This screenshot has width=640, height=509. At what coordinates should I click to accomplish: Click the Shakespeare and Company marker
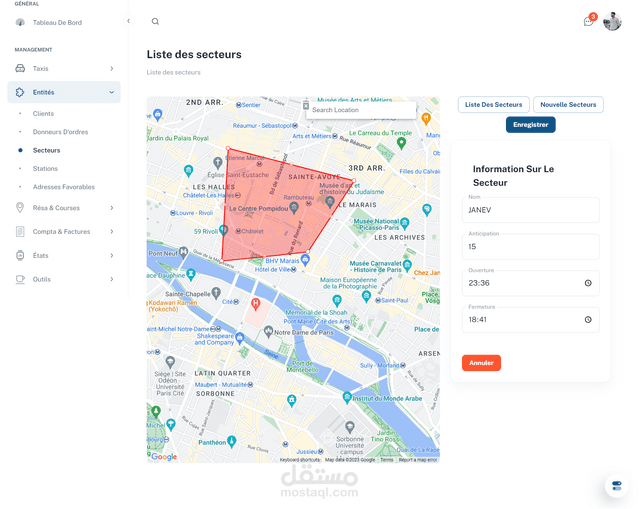(240, 338)
